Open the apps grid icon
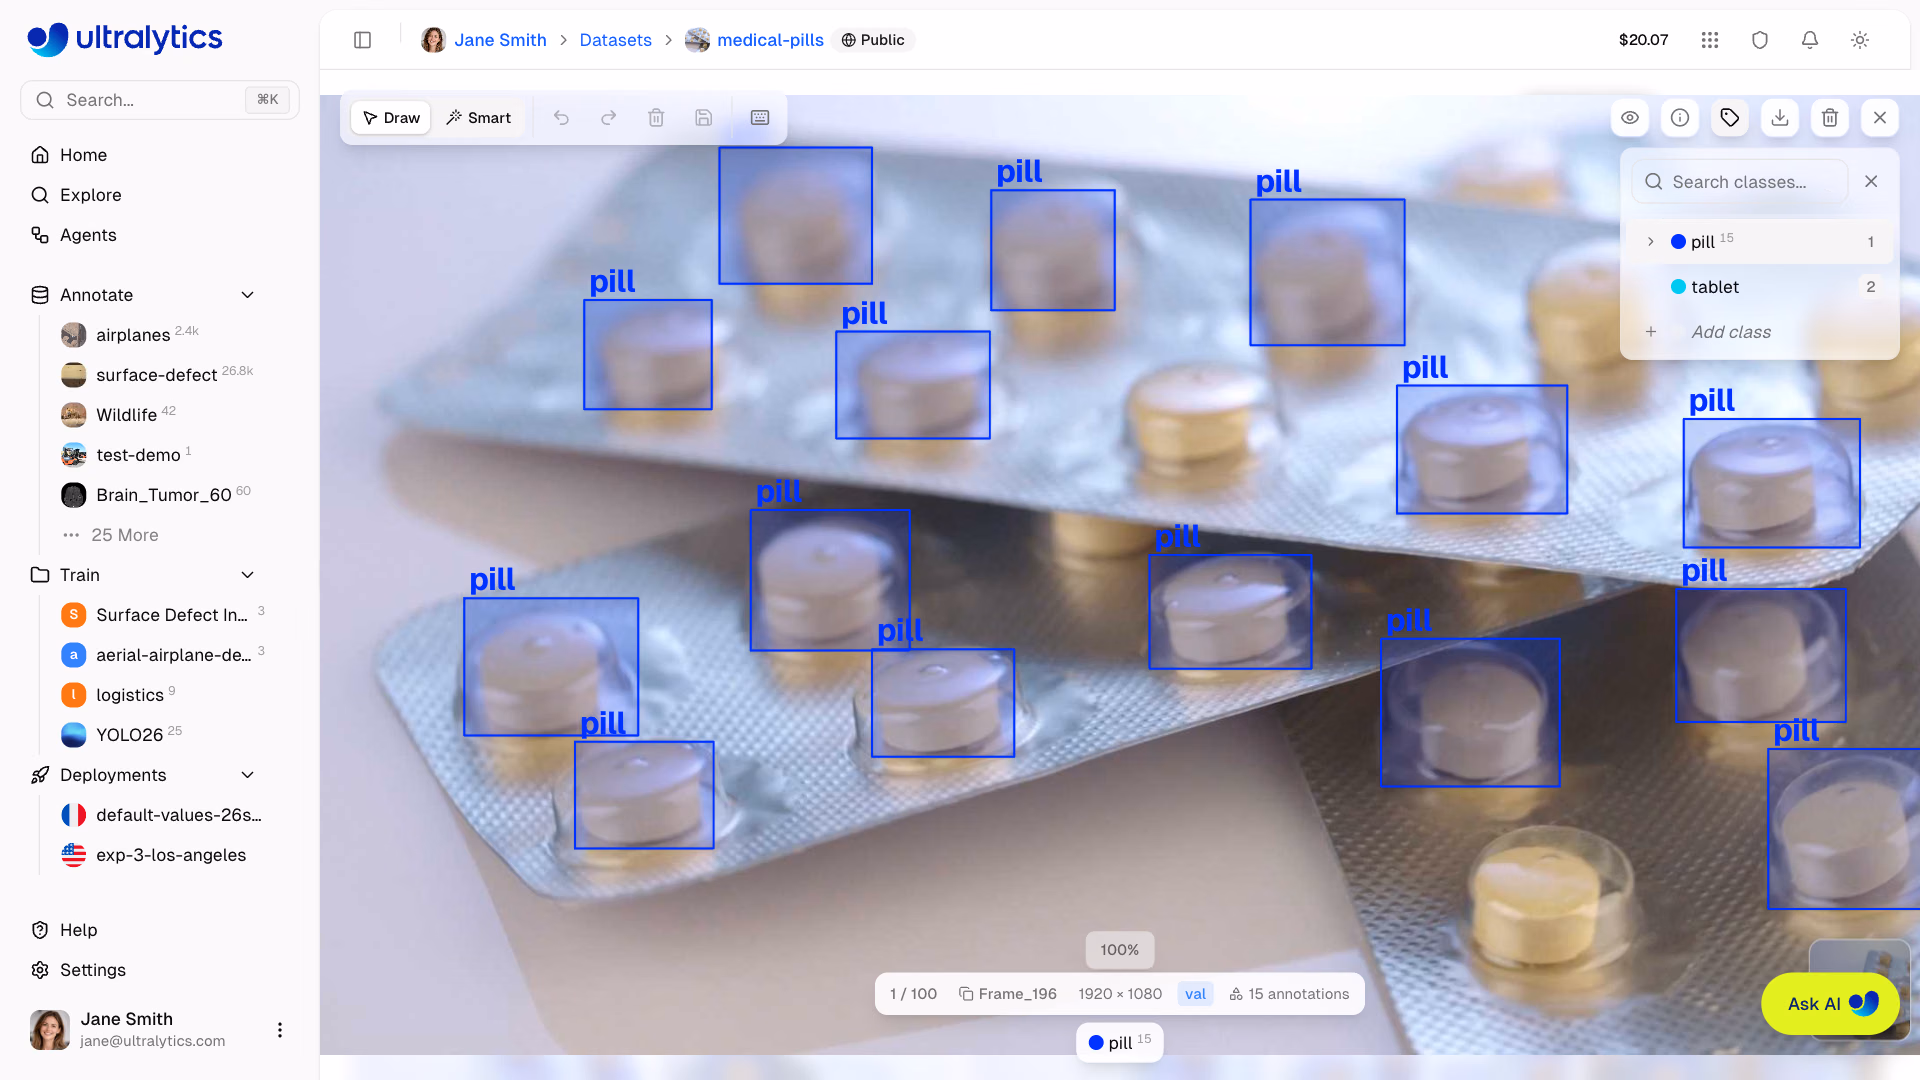 (x=1710, y=40)
